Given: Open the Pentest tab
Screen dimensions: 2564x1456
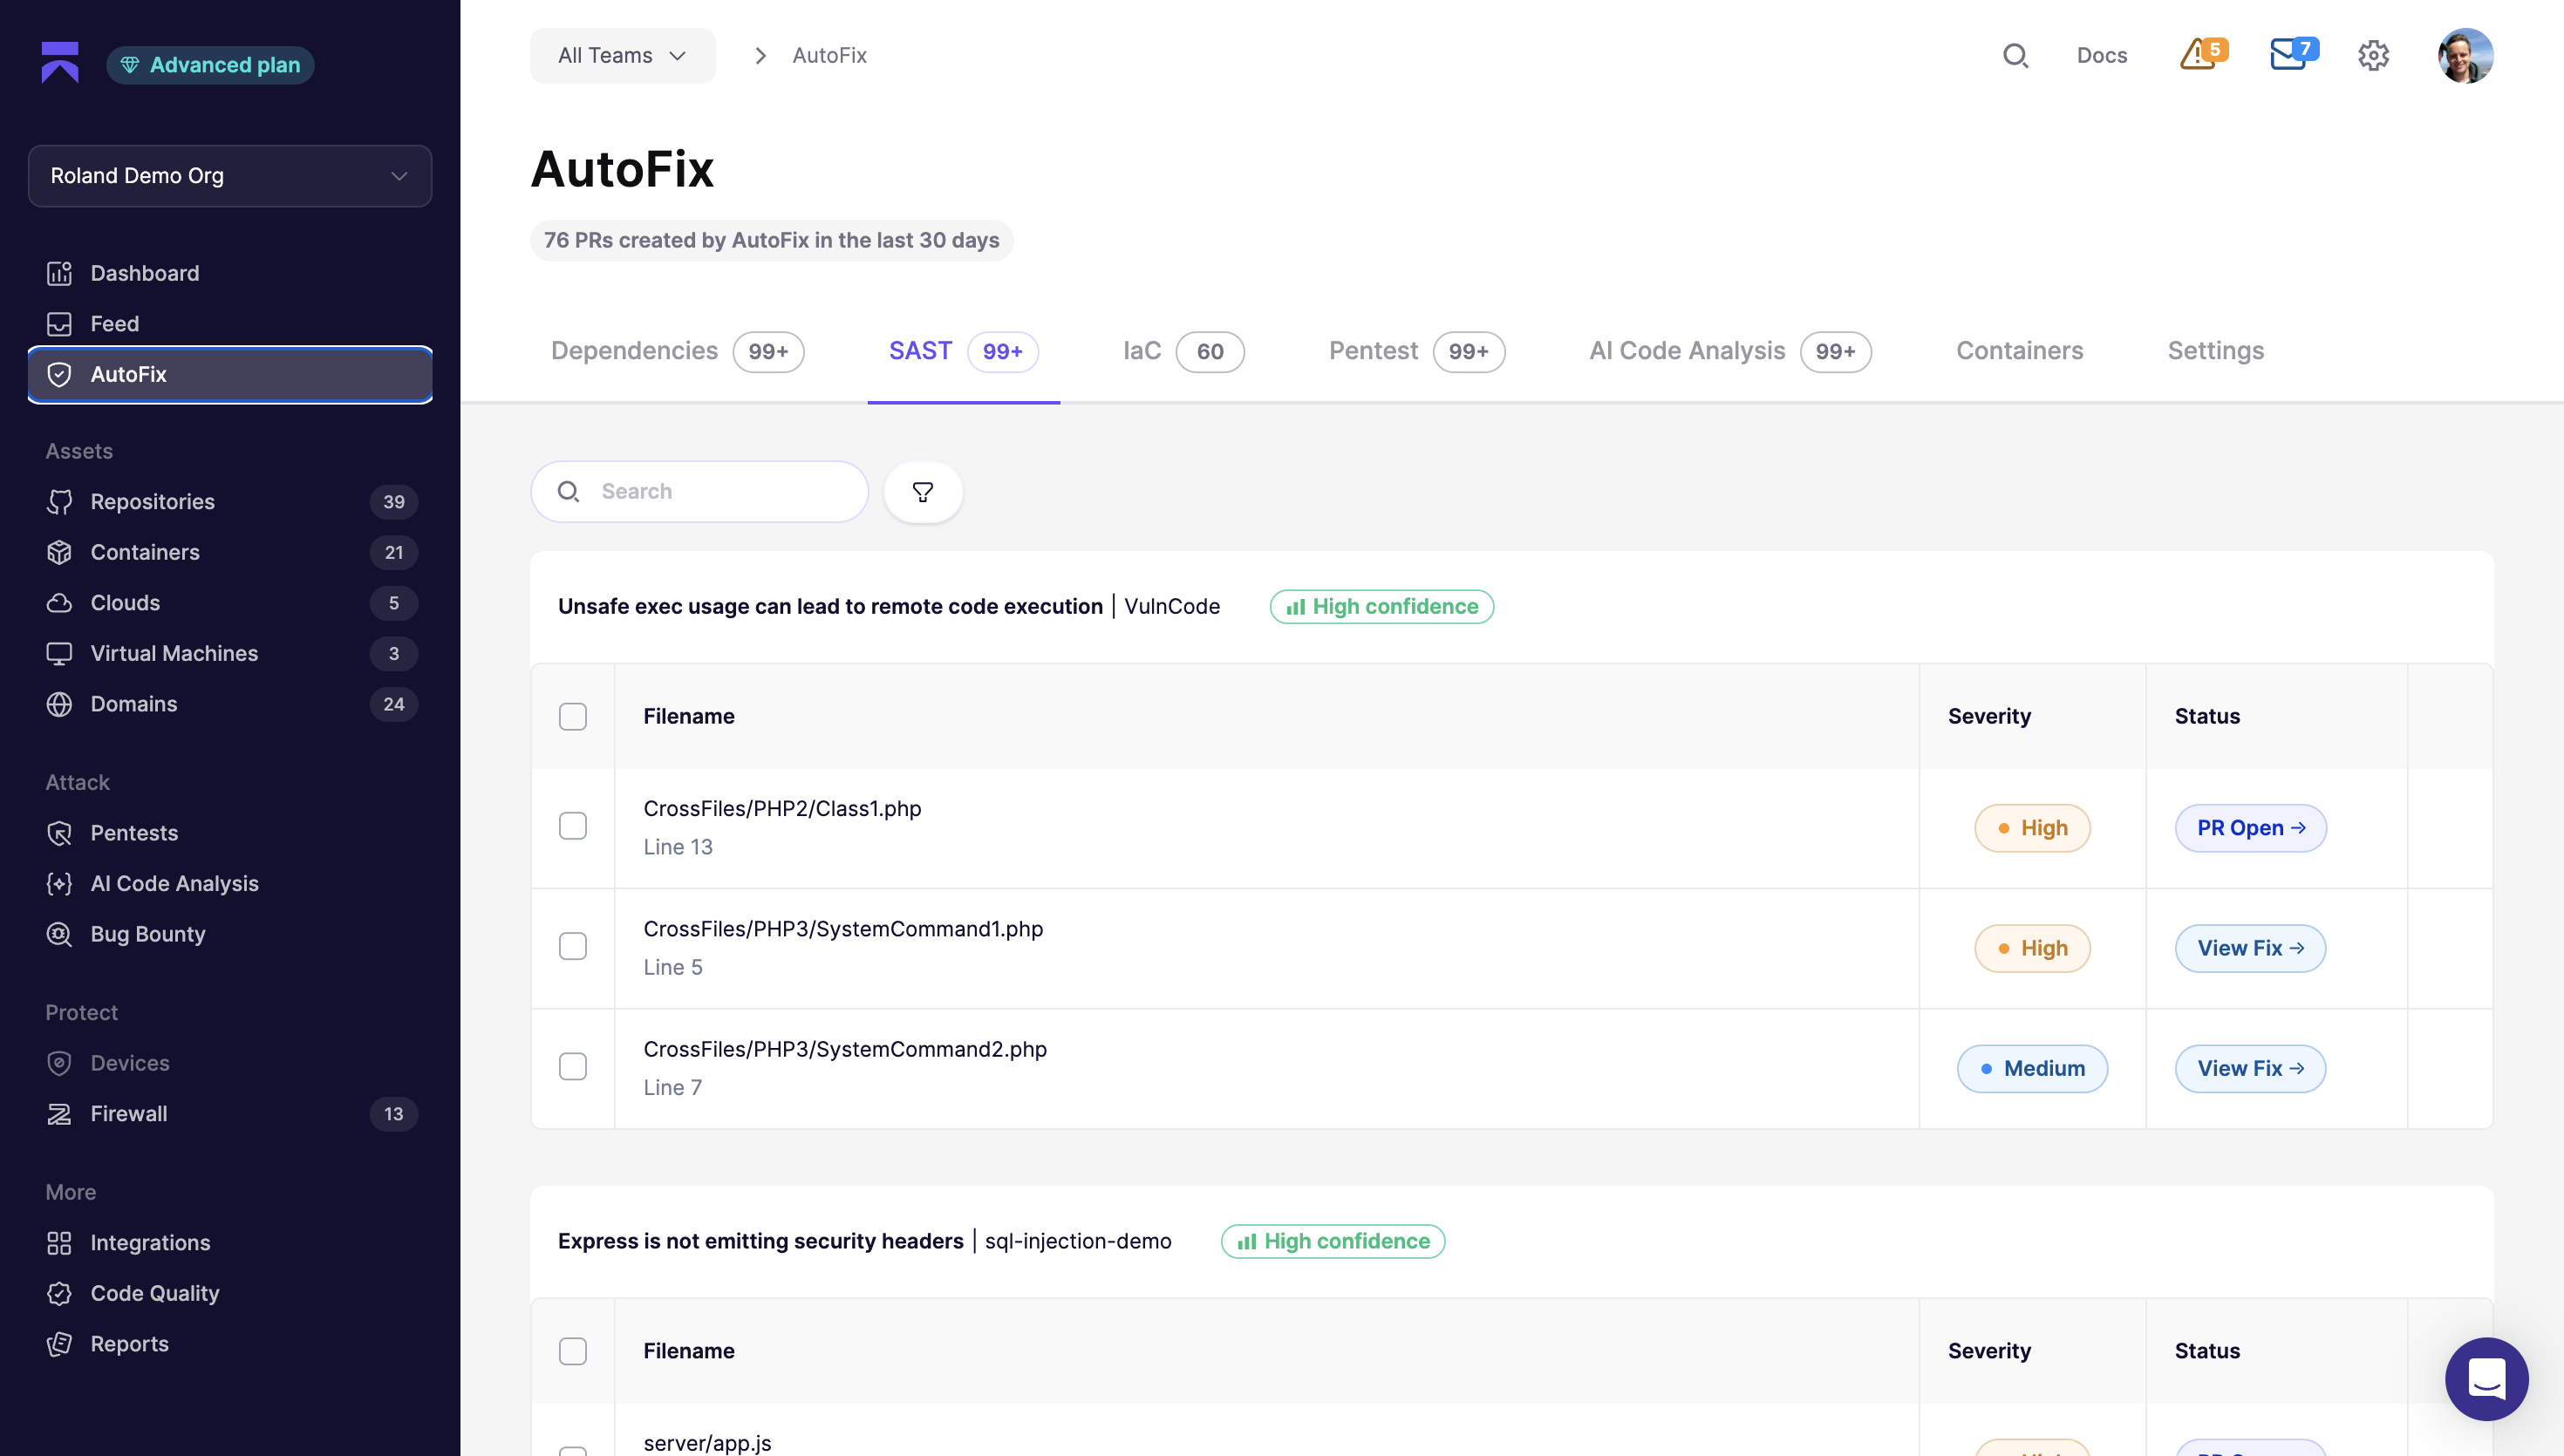Looking at the screenshot, I should [x=1417, y=351].
